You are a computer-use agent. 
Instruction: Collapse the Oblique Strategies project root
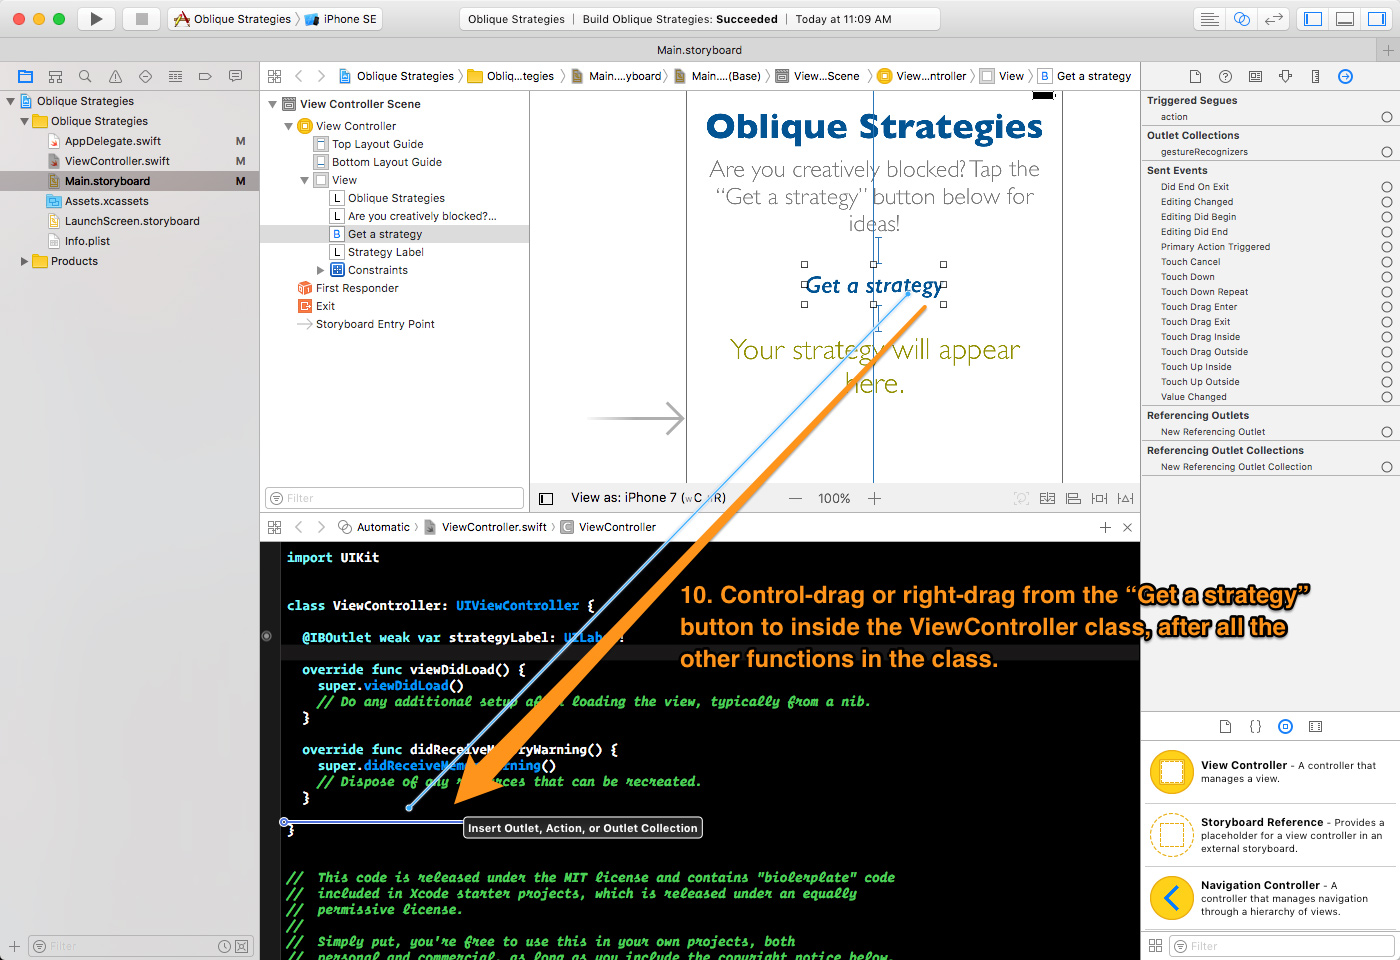pyautogui.click(x=11, y=101)
